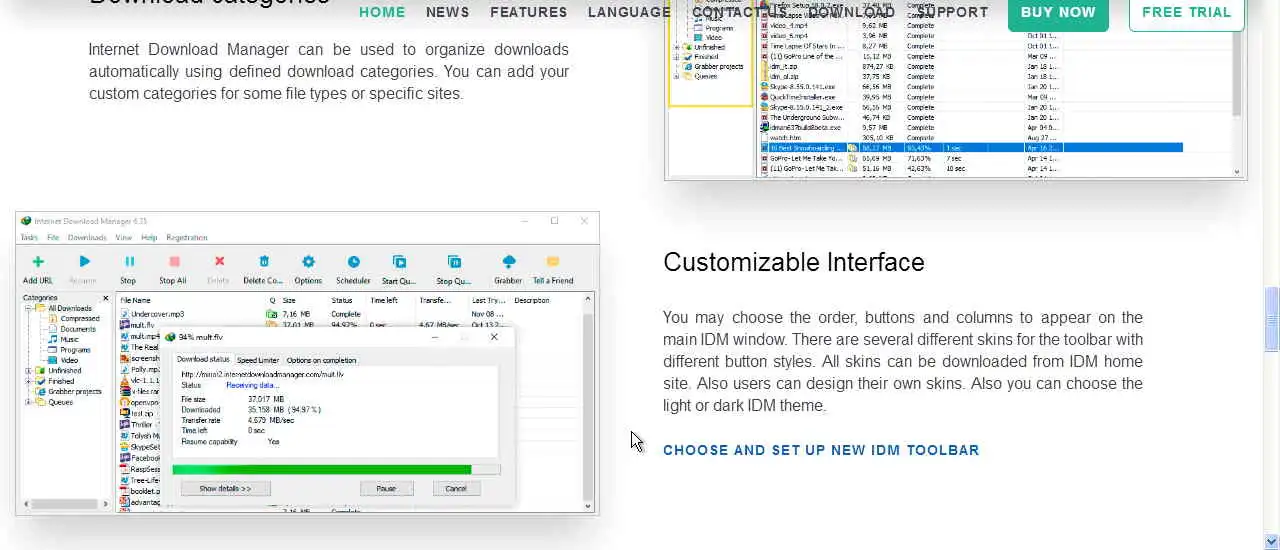Click the Start Qu... toolbar icon

[399, 262]
